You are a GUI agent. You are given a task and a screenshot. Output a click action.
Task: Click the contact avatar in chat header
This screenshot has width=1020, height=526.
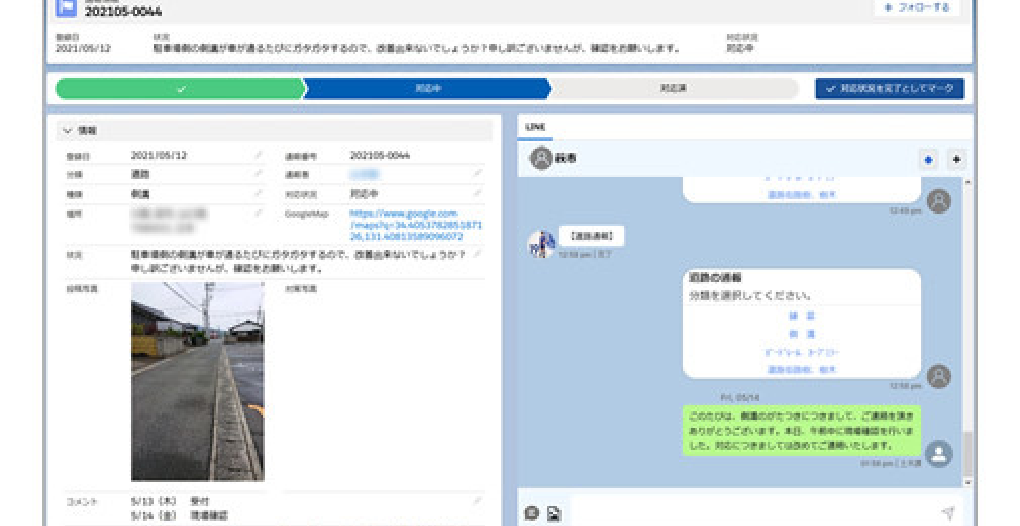(541, 158)
